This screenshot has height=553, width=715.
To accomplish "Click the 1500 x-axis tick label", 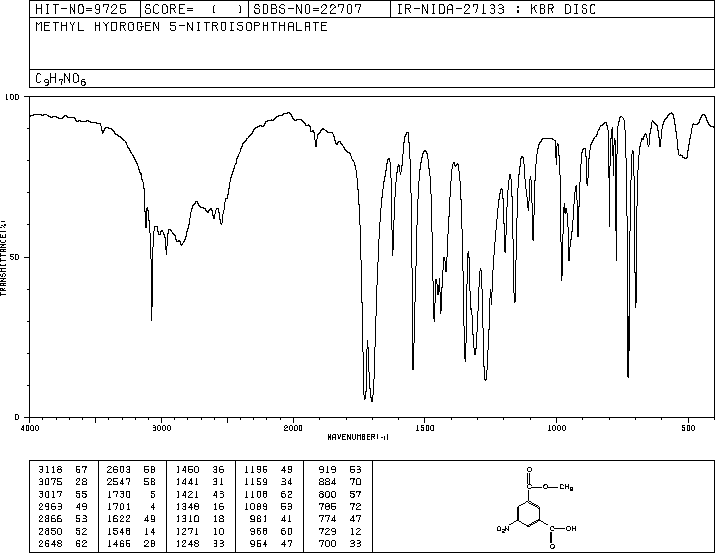I will 425,428.
